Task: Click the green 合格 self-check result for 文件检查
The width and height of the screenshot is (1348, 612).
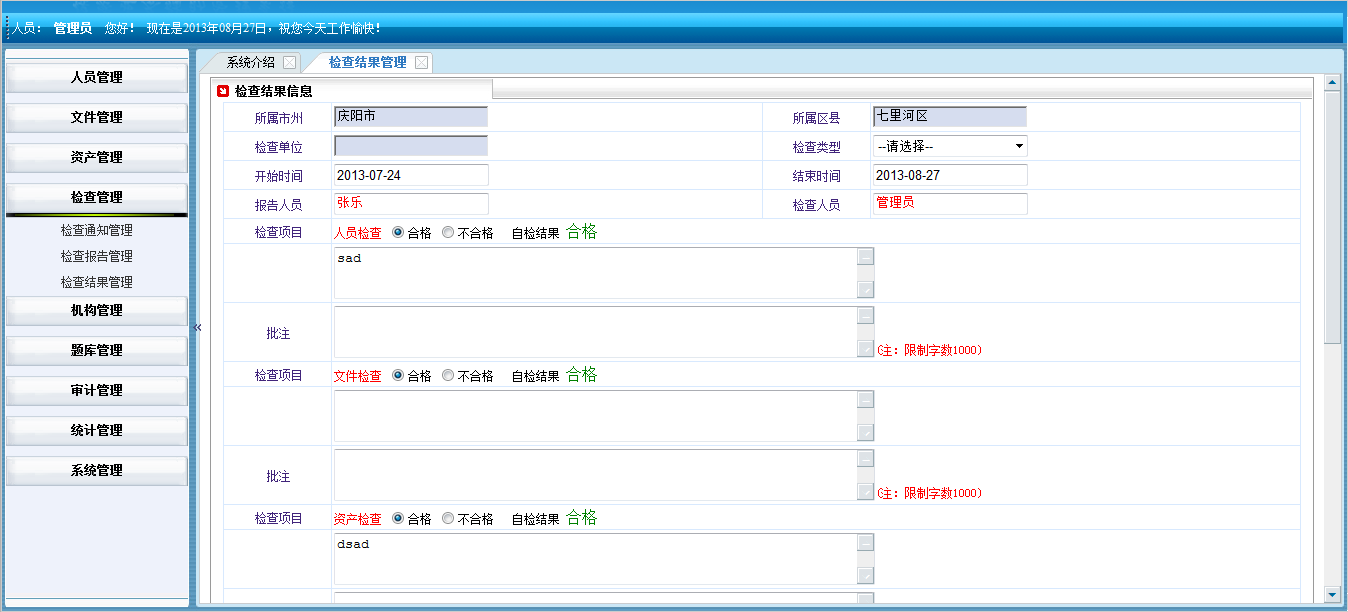Action: tap(581, 375)
